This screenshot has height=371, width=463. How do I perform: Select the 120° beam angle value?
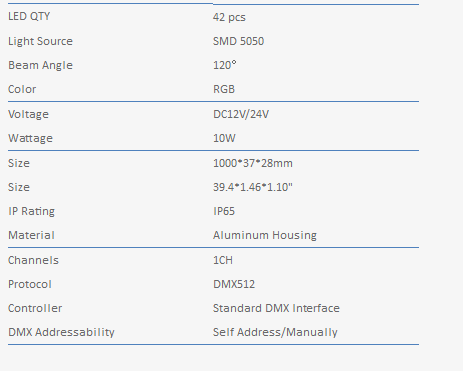(225, 65)
